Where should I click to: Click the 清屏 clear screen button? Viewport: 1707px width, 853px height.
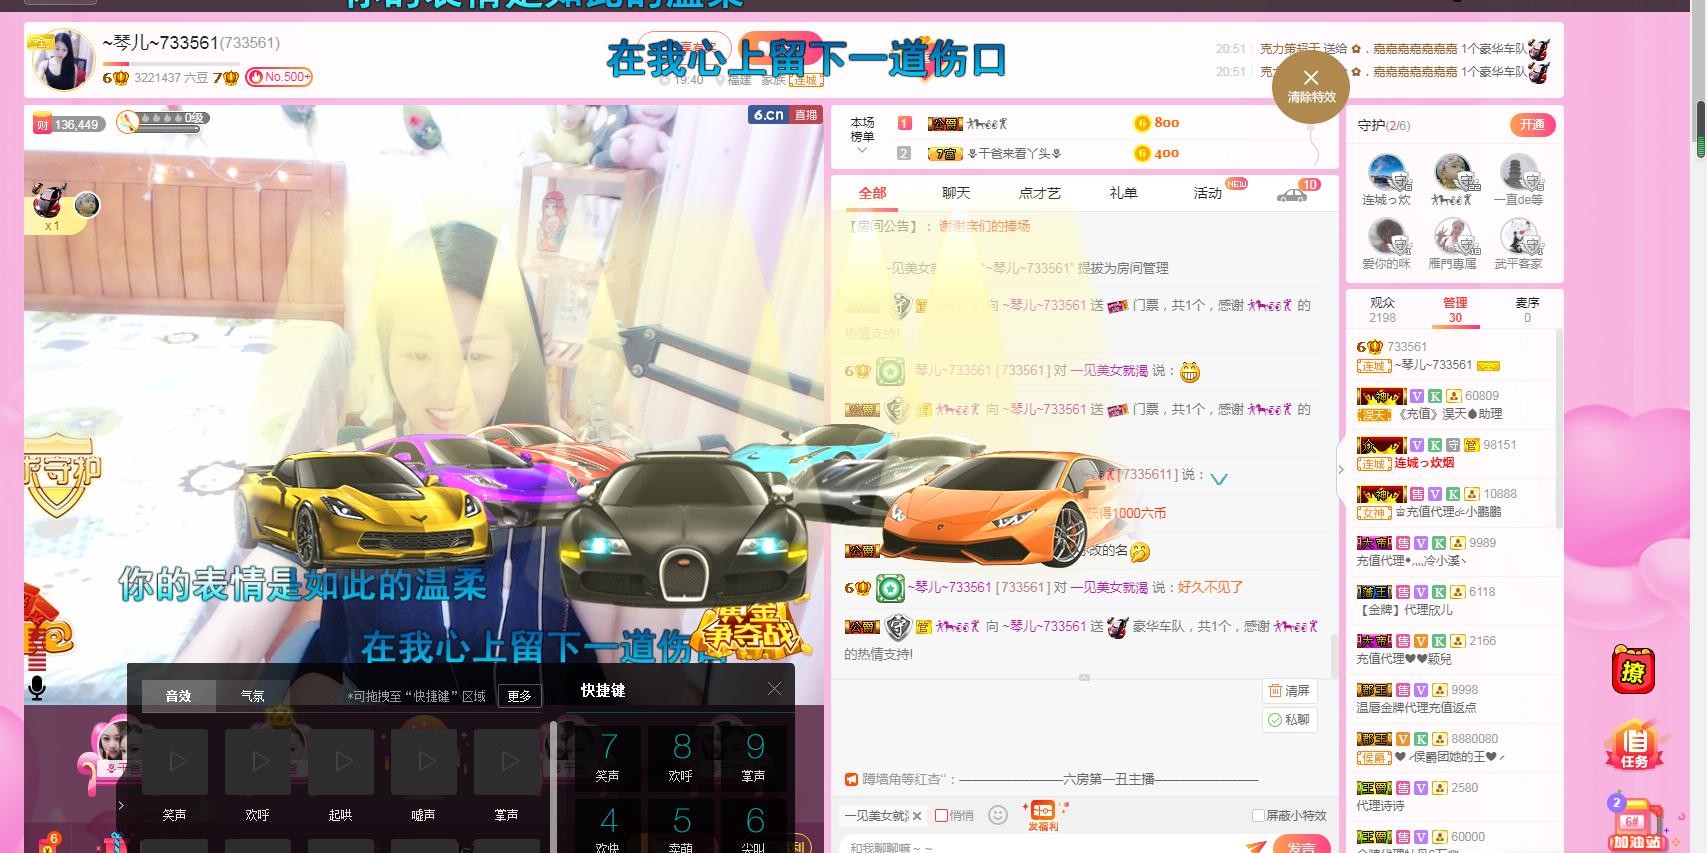pos(1289,690)
